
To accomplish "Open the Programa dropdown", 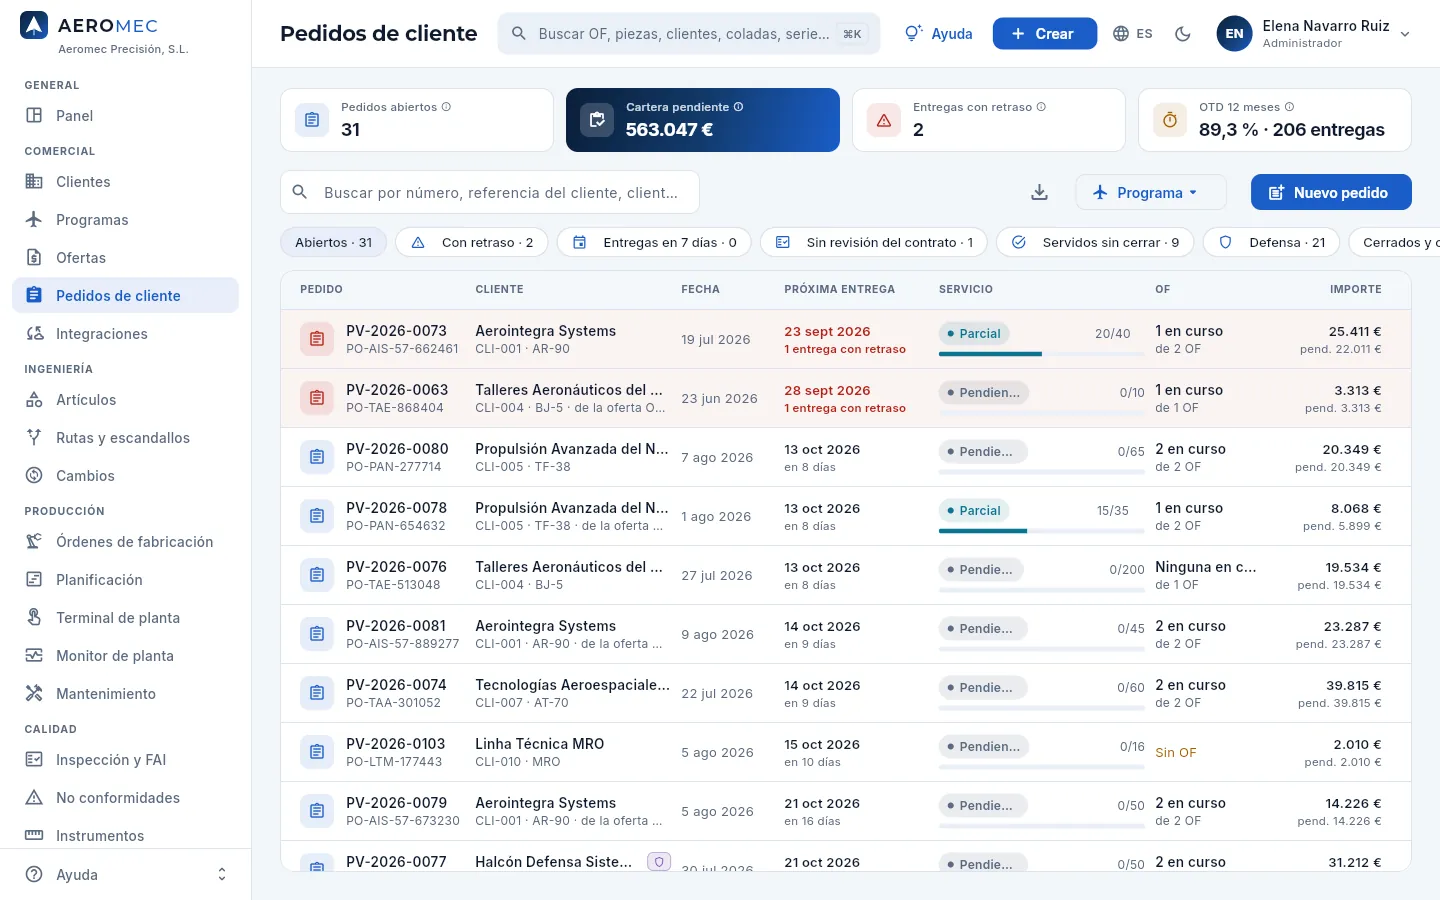I will (x=1151, y=192).
